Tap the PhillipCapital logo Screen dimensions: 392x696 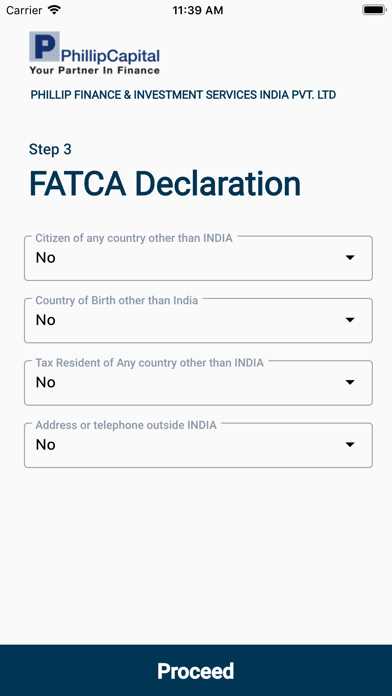point(95,52)
